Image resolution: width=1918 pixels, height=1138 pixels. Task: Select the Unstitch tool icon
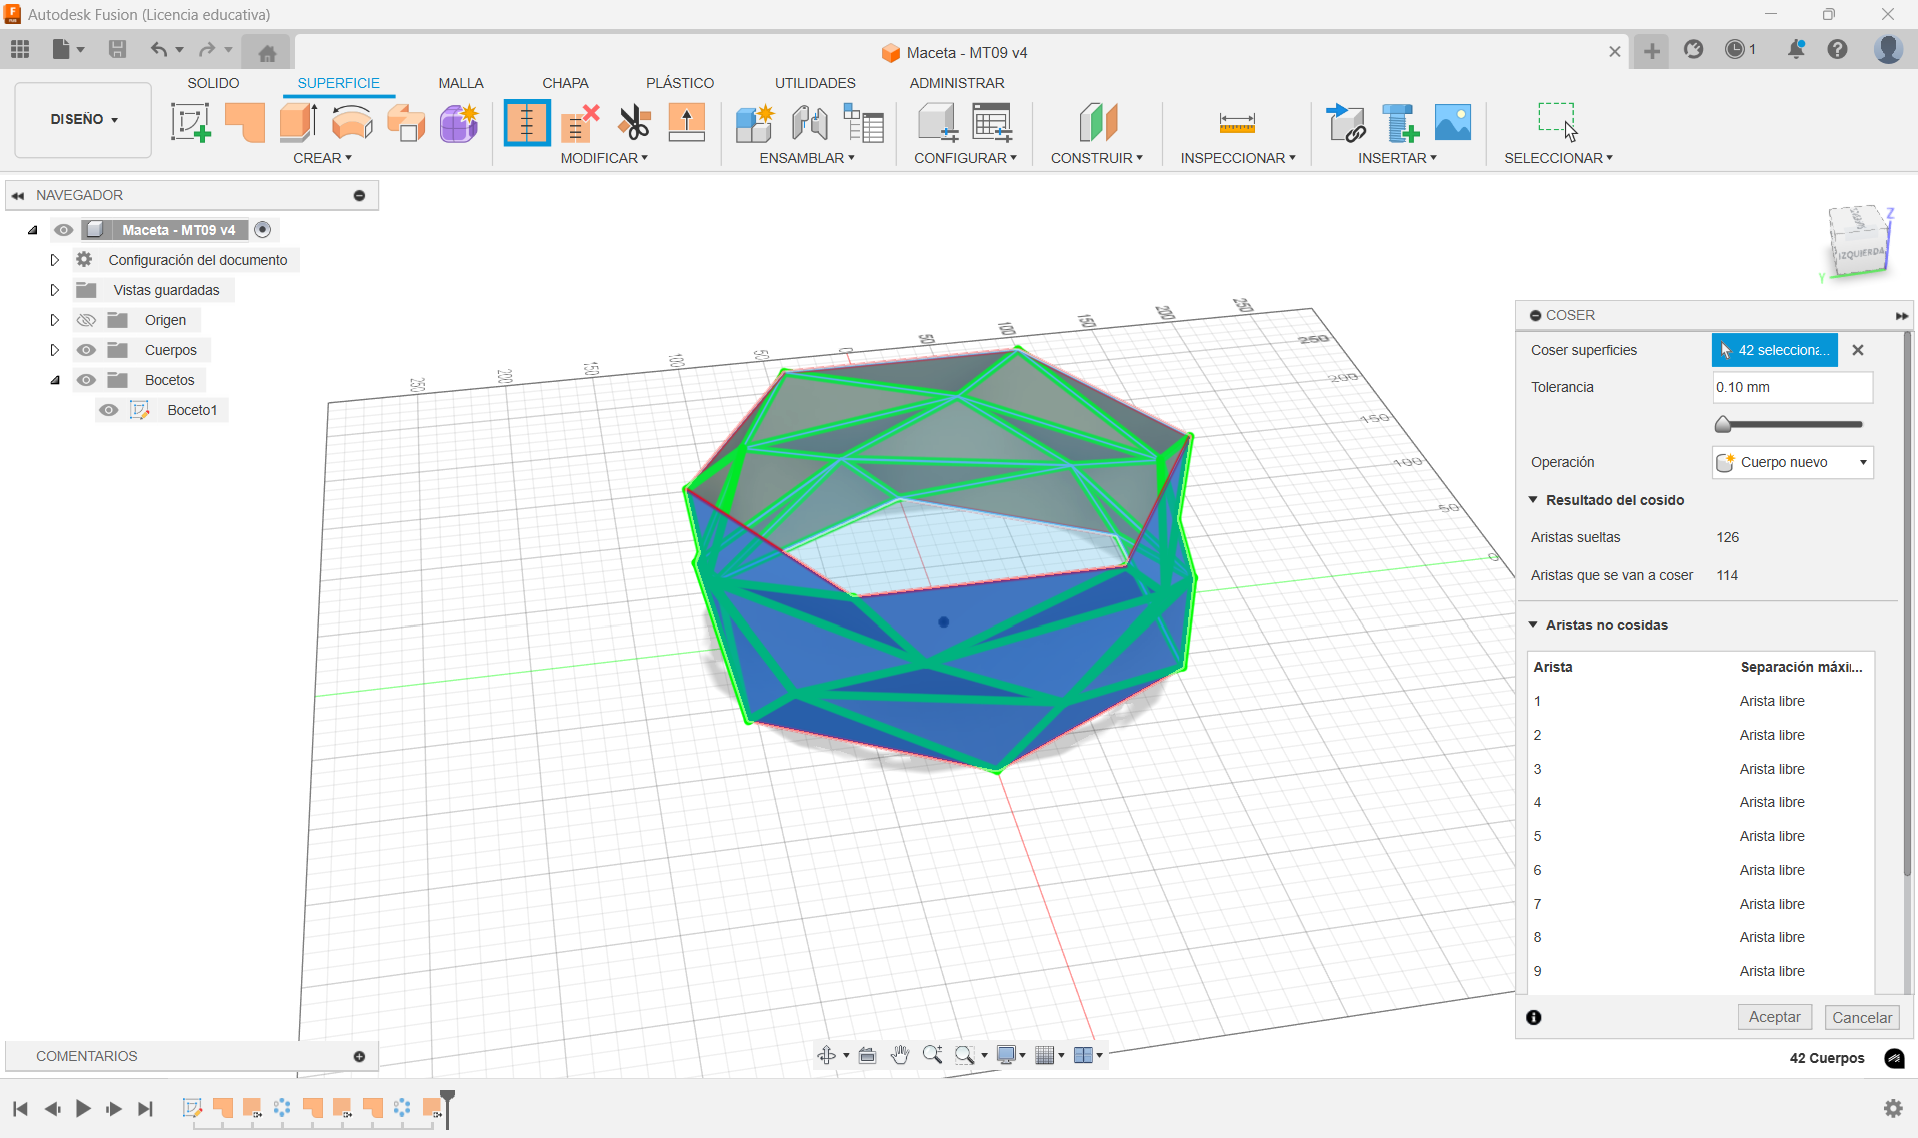tap(580, 123)
